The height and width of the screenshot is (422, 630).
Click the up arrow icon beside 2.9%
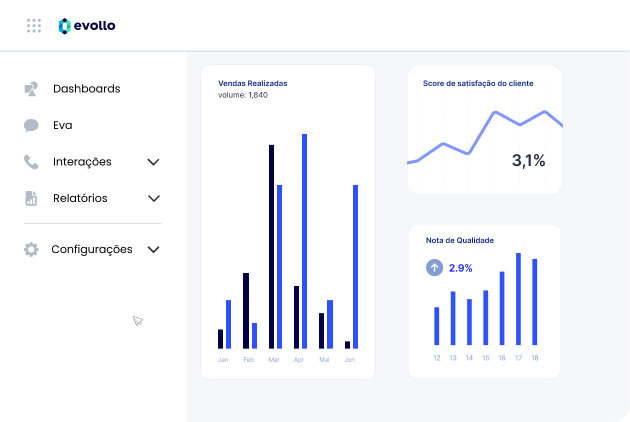tap(434, 268)
